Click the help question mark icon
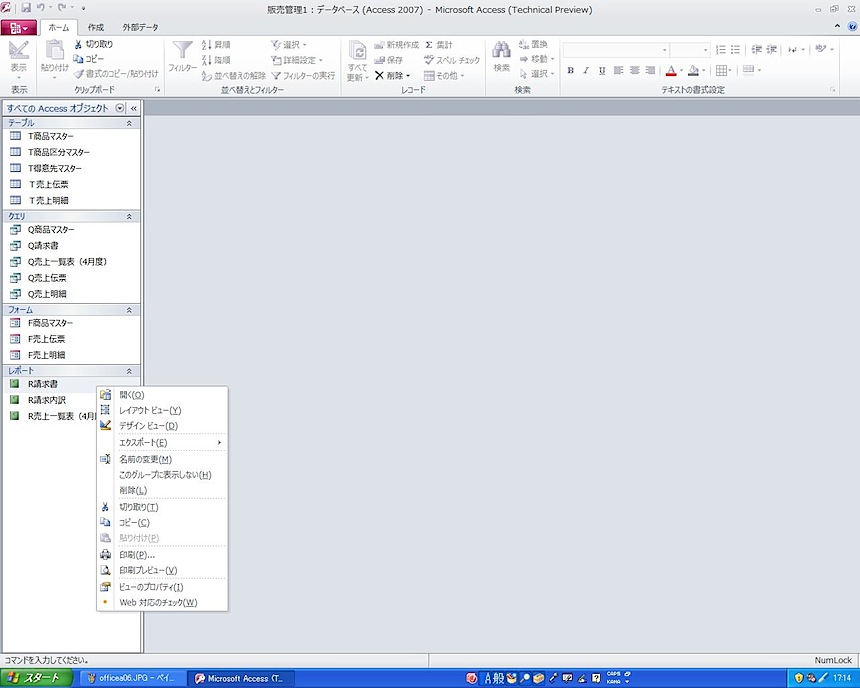Image resolution: width=860 pixels, height=688 pixels. (x=852, y=26)
